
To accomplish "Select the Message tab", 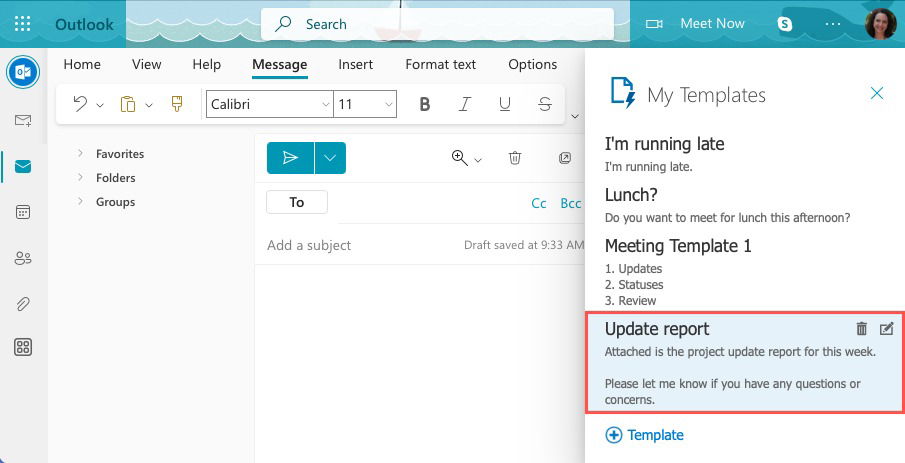I will (280, 64).
